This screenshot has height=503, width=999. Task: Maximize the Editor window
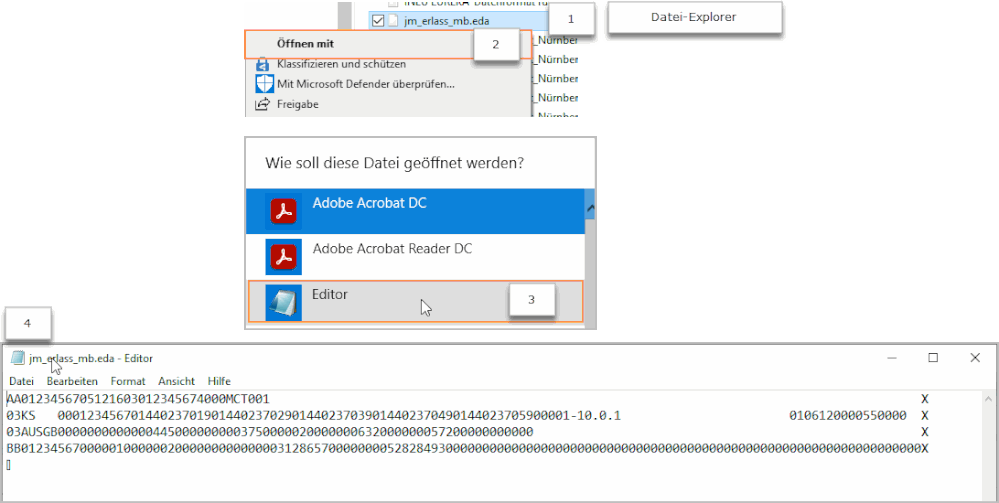point(933,358)
